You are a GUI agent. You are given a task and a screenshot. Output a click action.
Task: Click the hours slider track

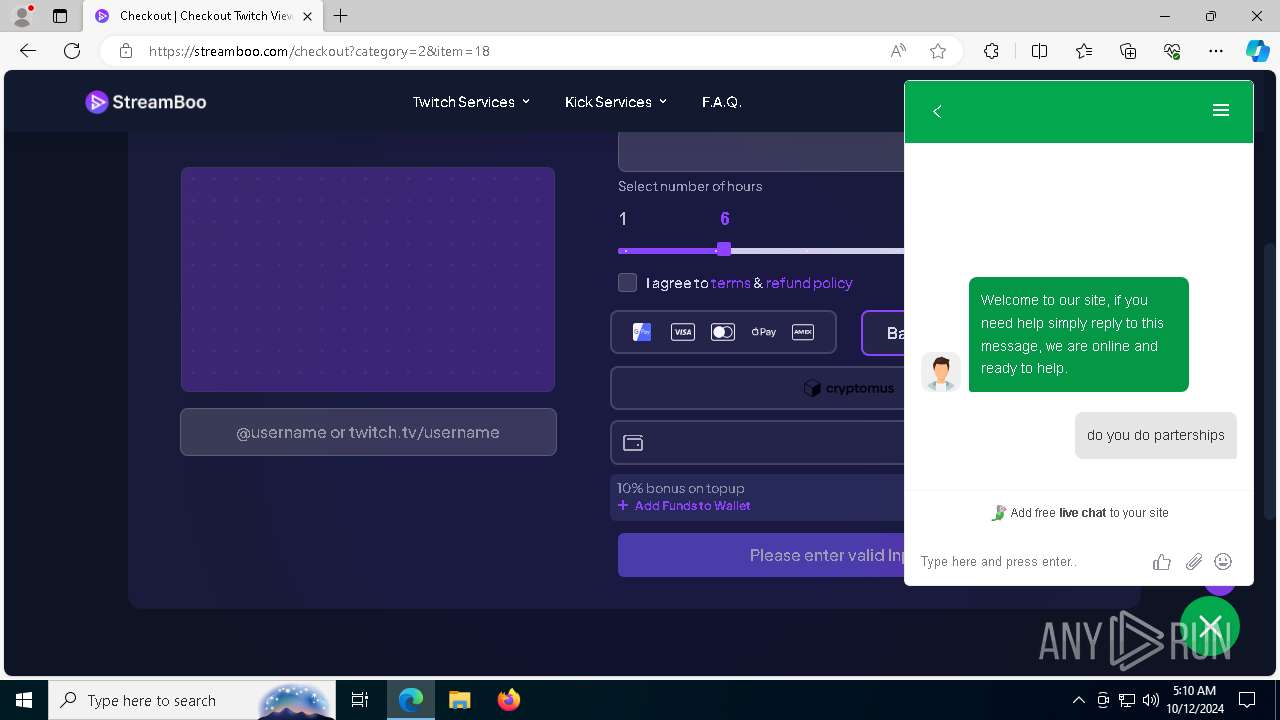761,250
